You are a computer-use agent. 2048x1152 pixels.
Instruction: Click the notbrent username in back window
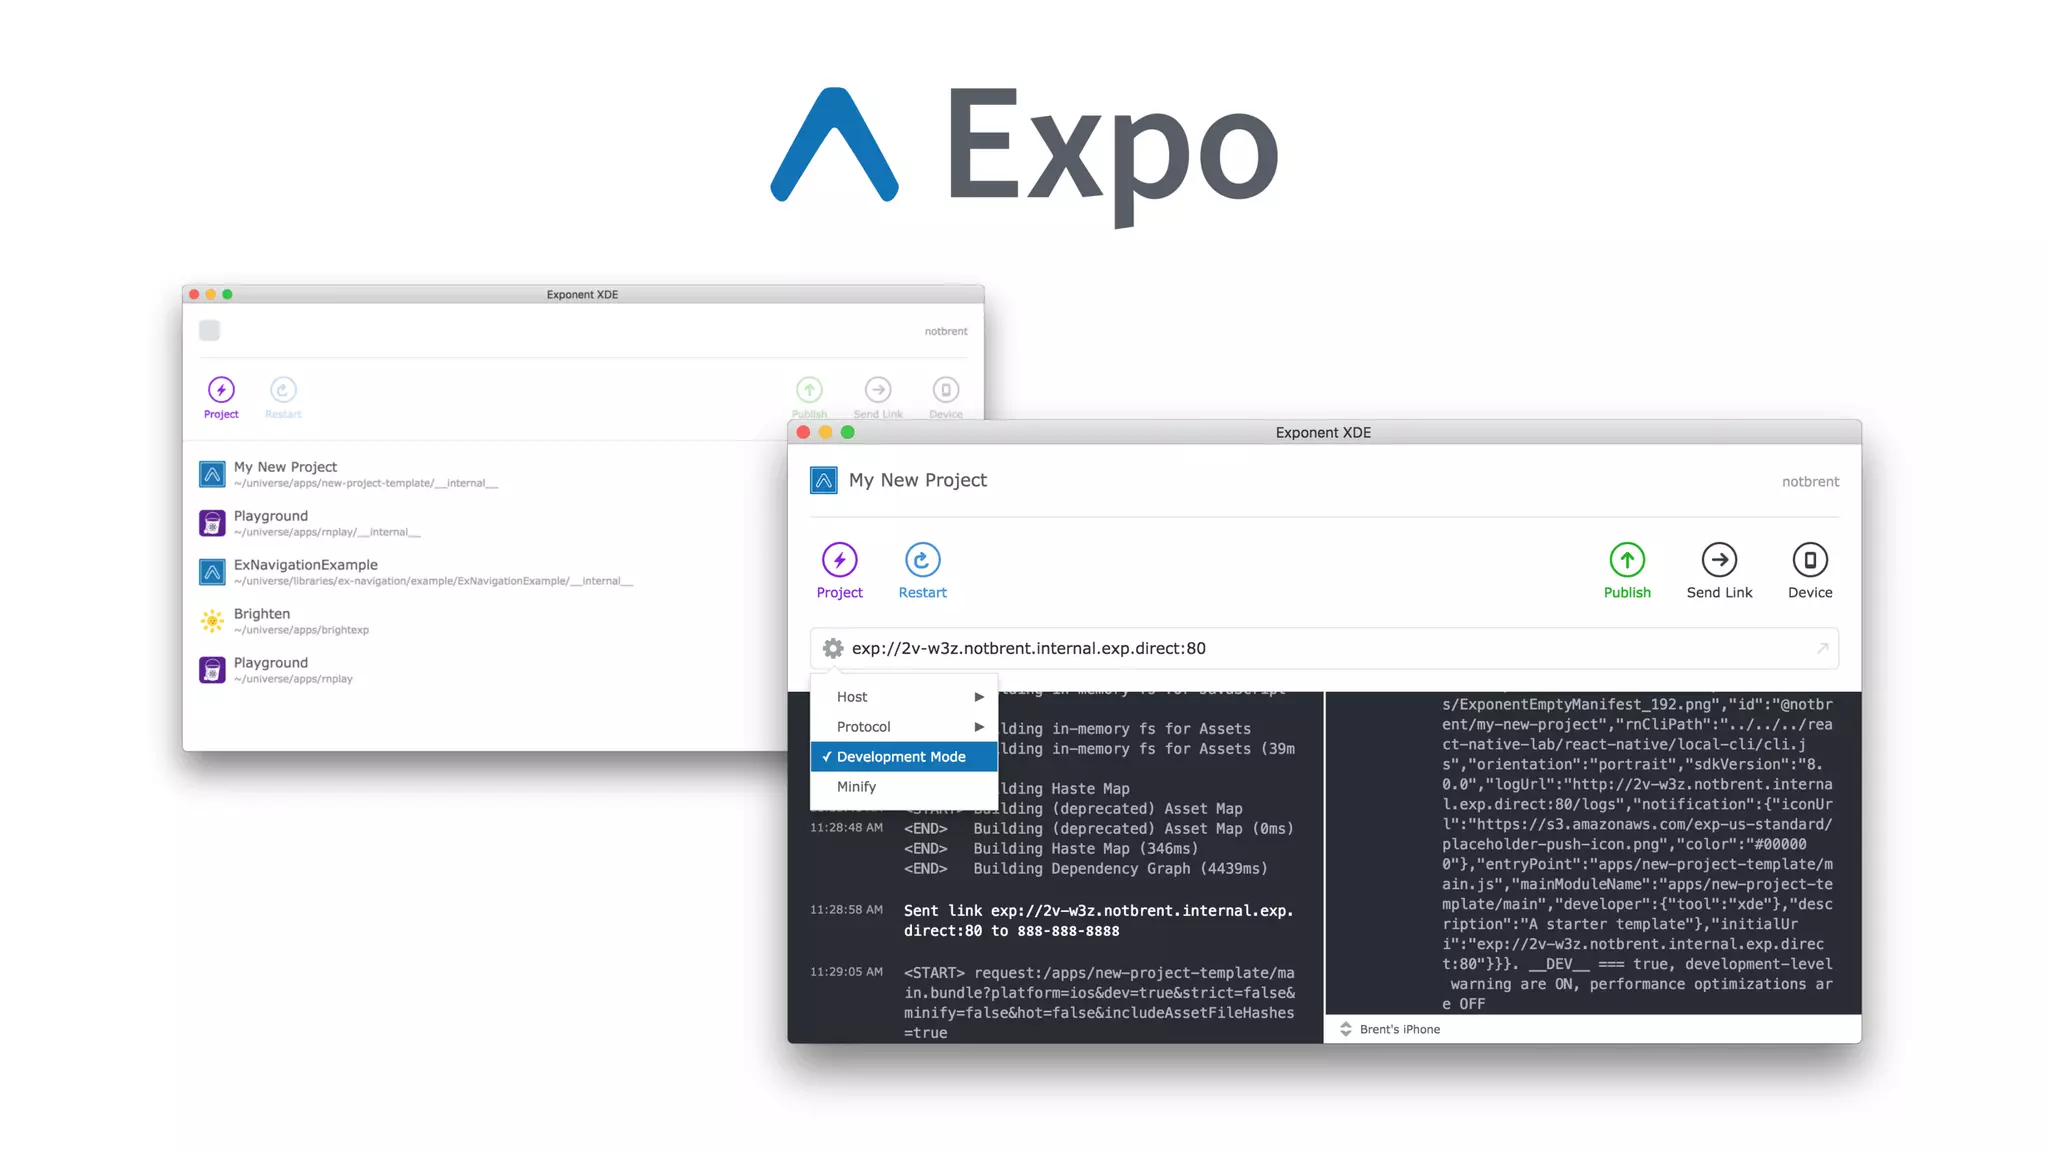pos(945,331)
